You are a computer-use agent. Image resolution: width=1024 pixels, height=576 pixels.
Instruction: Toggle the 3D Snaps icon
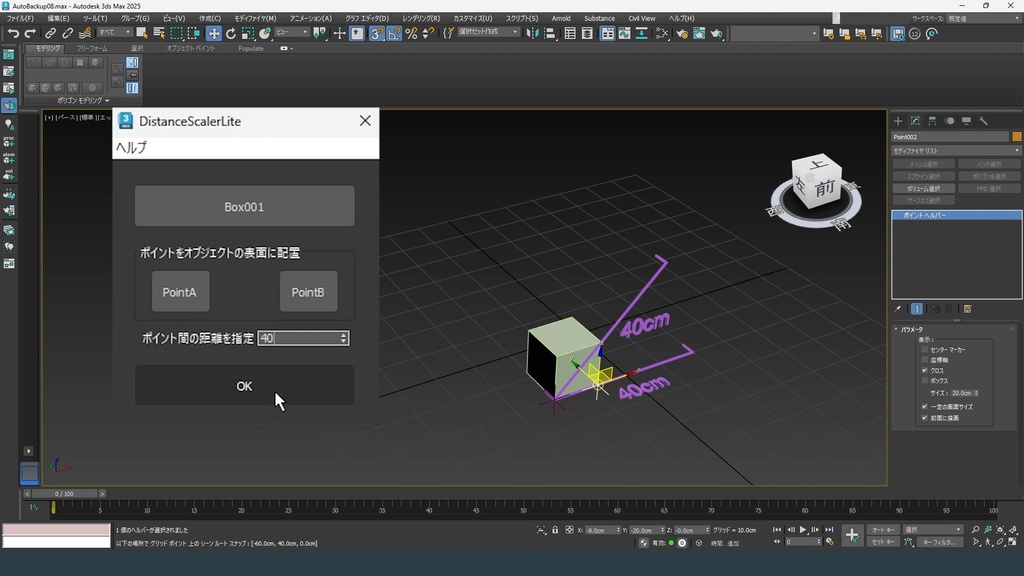(376, 33)
